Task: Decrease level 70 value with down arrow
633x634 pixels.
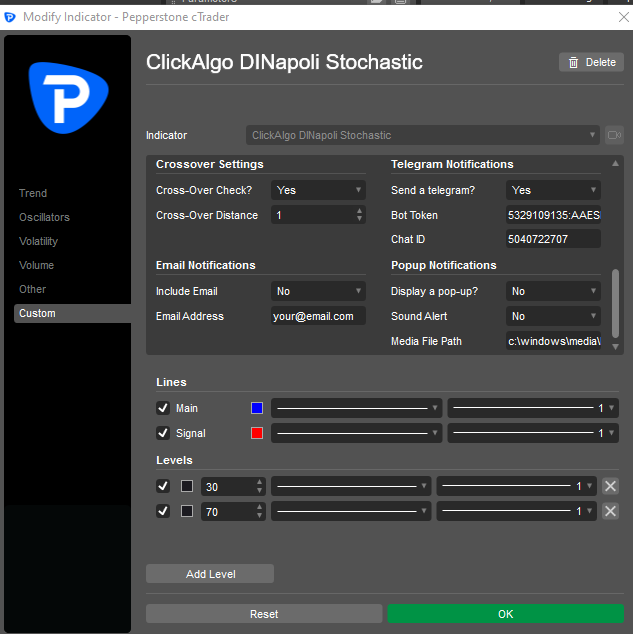Action: coord(260,516)
